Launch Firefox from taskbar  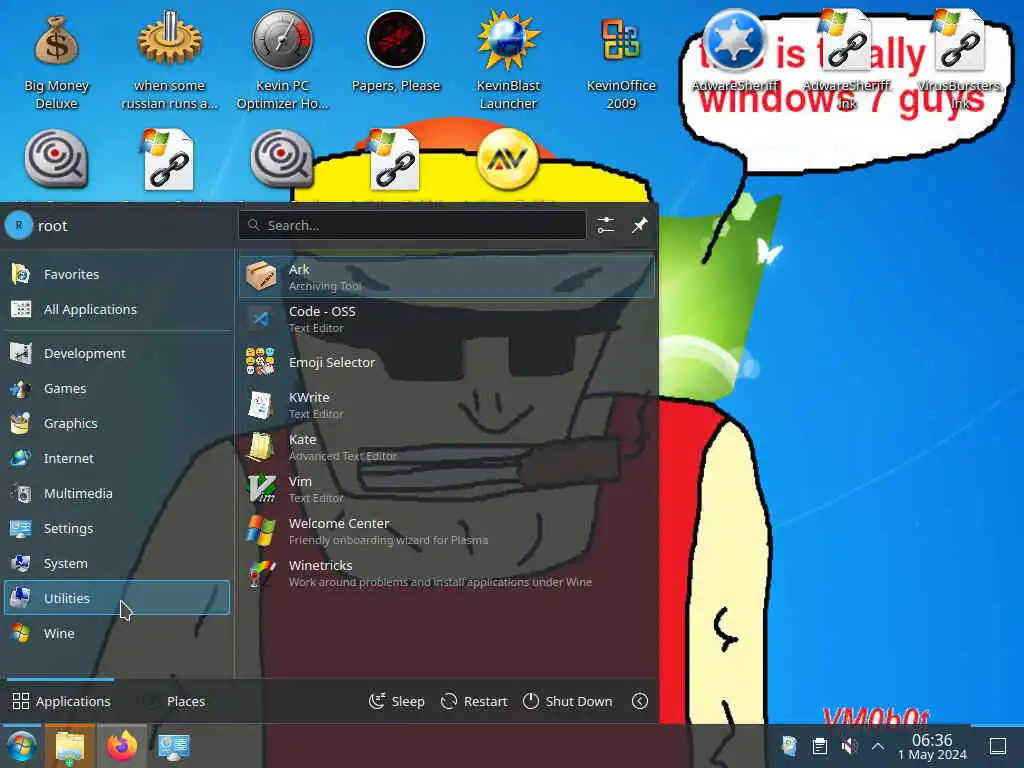pyautogui.click(x=122, y=746)
